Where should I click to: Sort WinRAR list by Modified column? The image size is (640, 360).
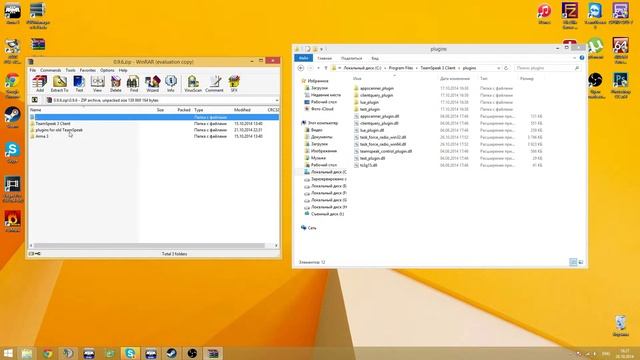point(242,110)
